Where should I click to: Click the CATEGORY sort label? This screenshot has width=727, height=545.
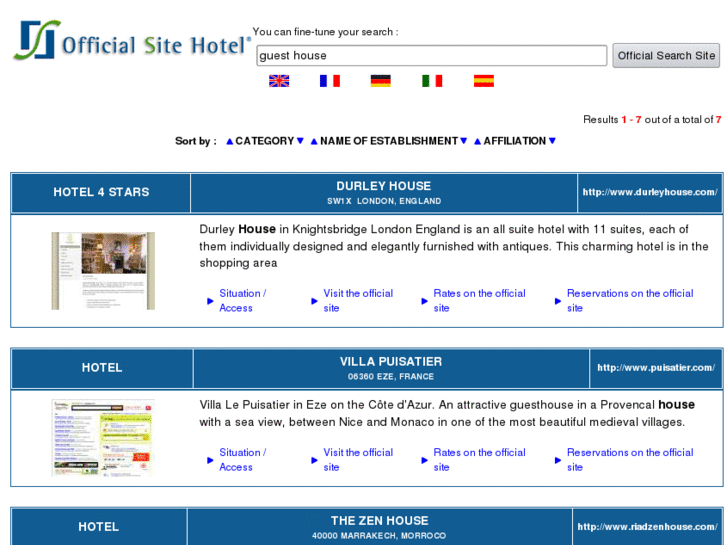[265, 141]
